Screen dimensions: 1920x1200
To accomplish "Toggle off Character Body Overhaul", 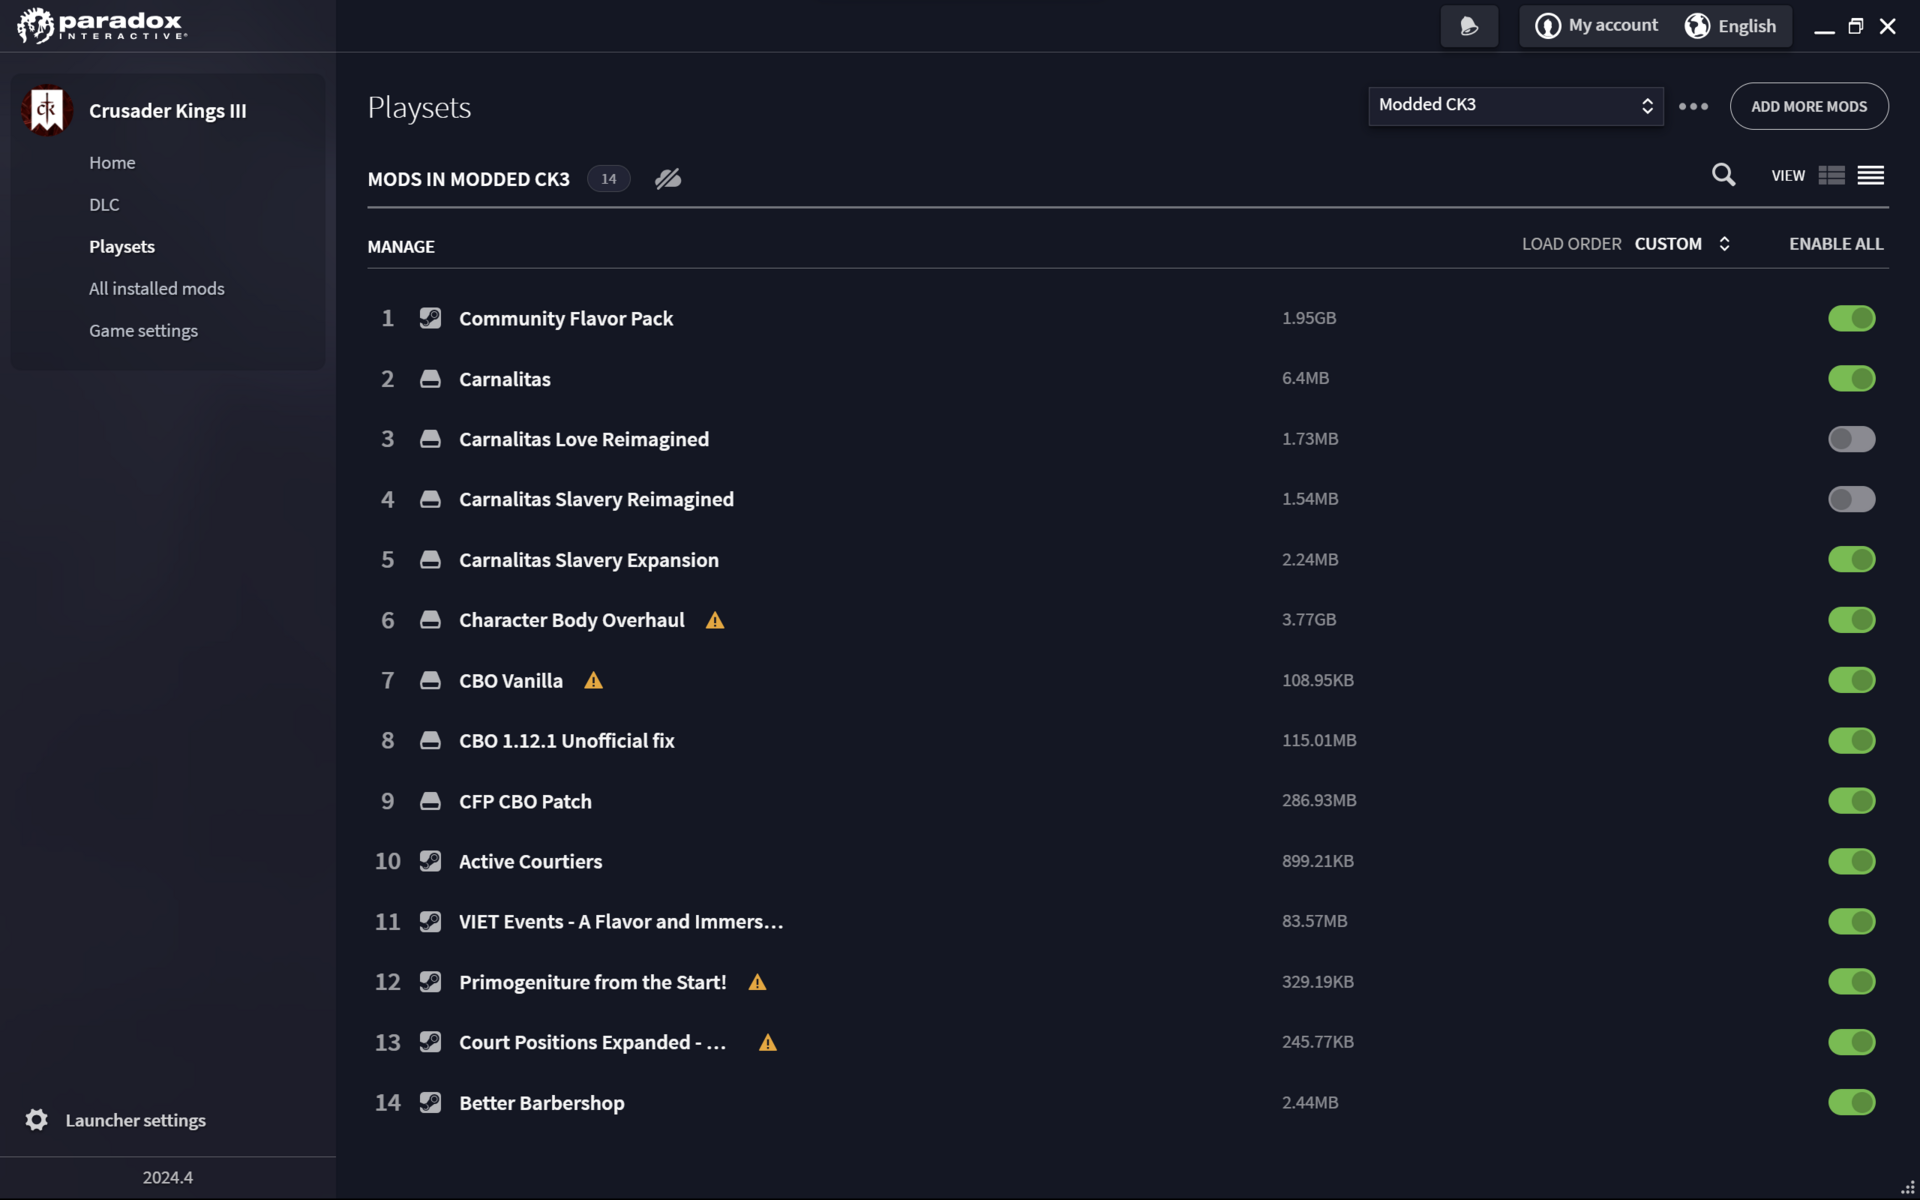I will click(x=1852, y=620).
